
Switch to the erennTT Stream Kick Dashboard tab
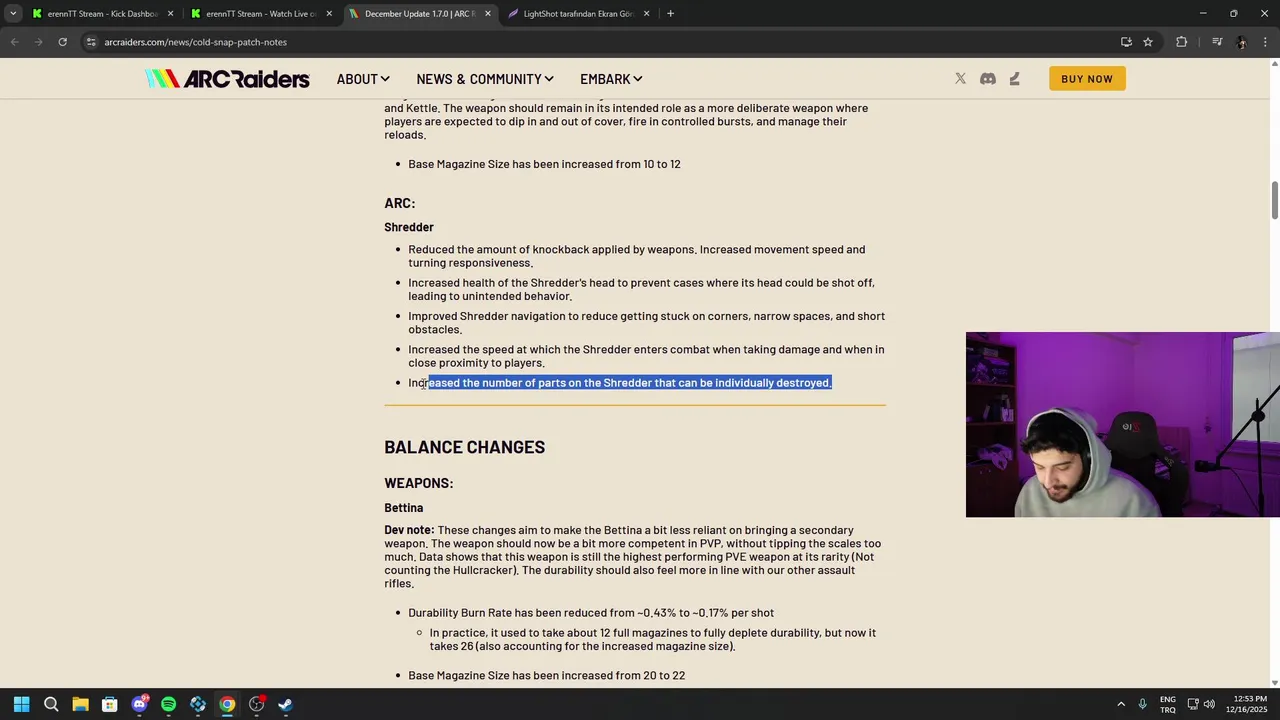(x=103, y=14)
